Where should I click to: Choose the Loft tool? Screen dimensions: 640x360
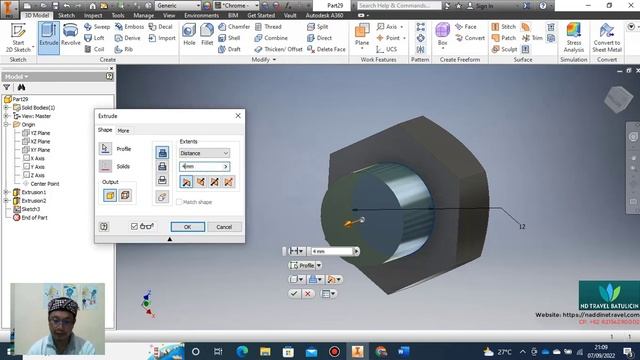pos(94,38)
